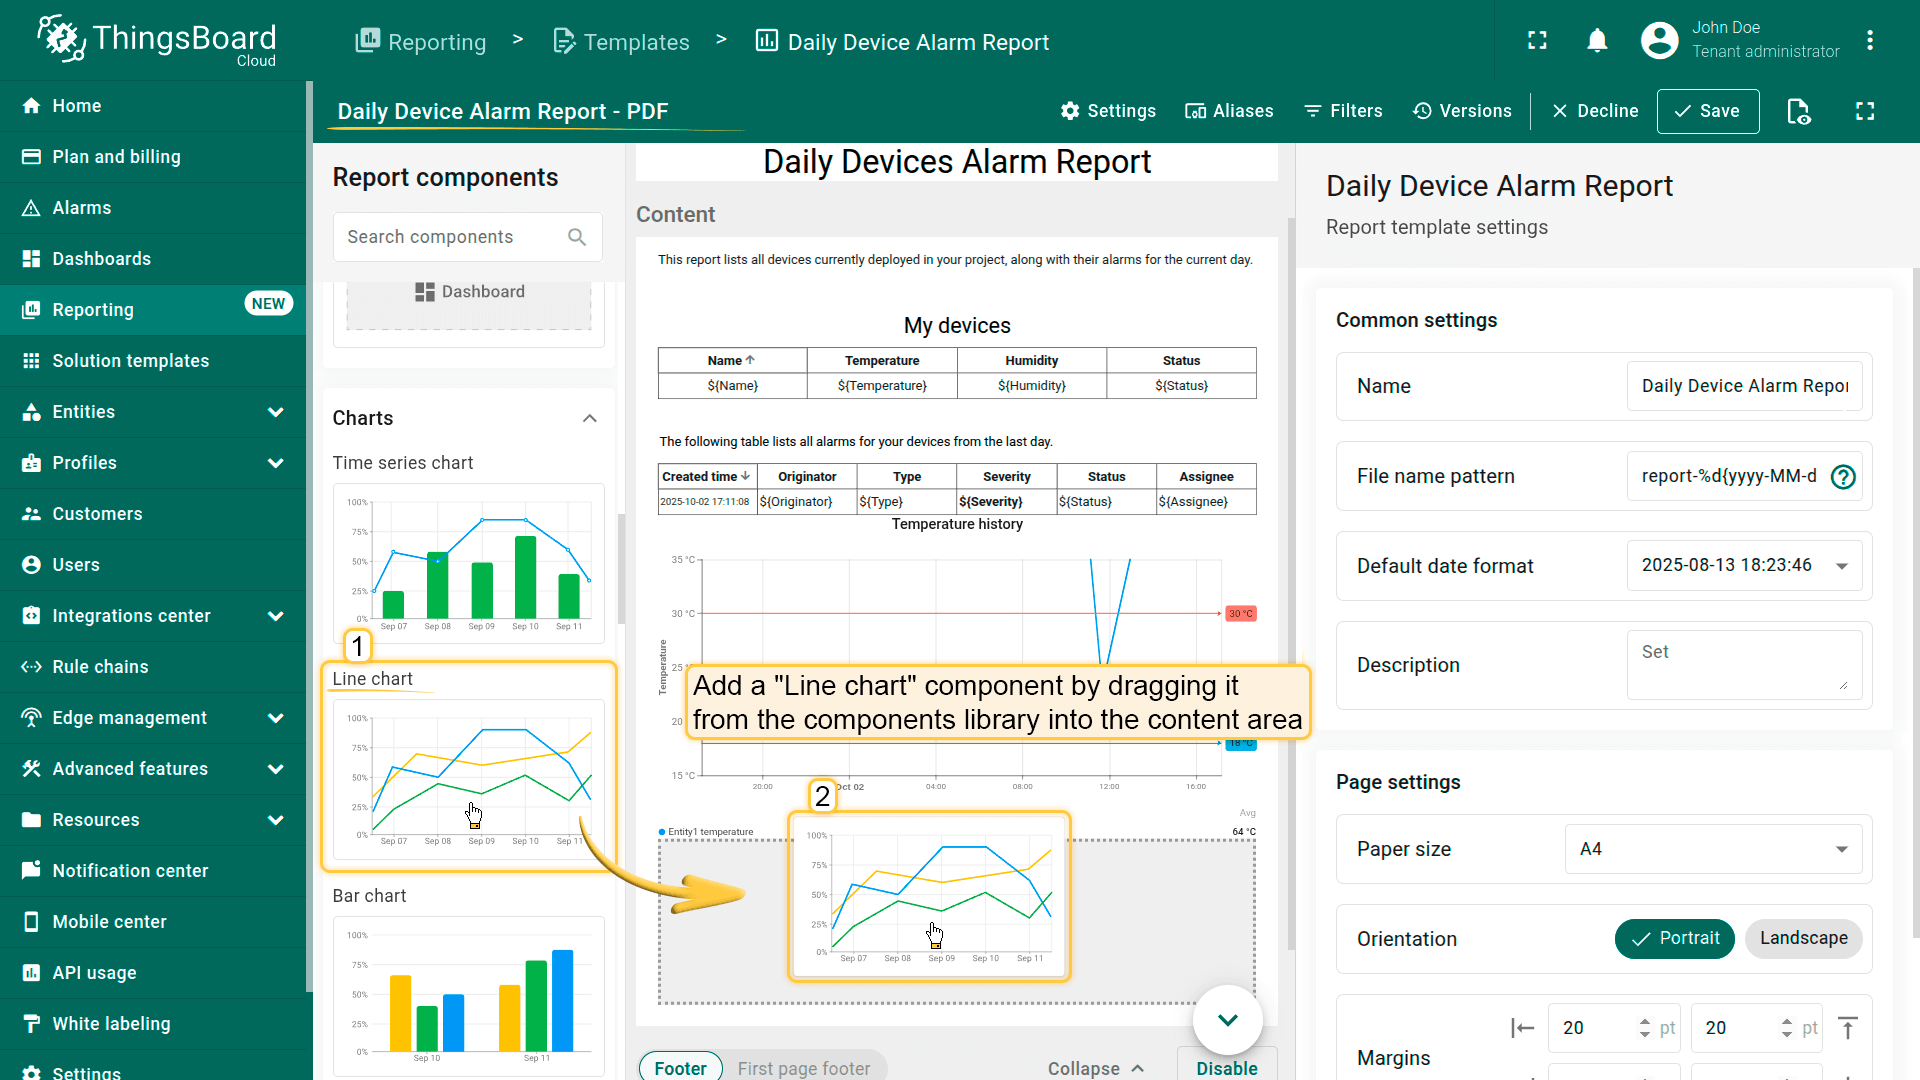Select Portrait orientation

(1674, 938)
